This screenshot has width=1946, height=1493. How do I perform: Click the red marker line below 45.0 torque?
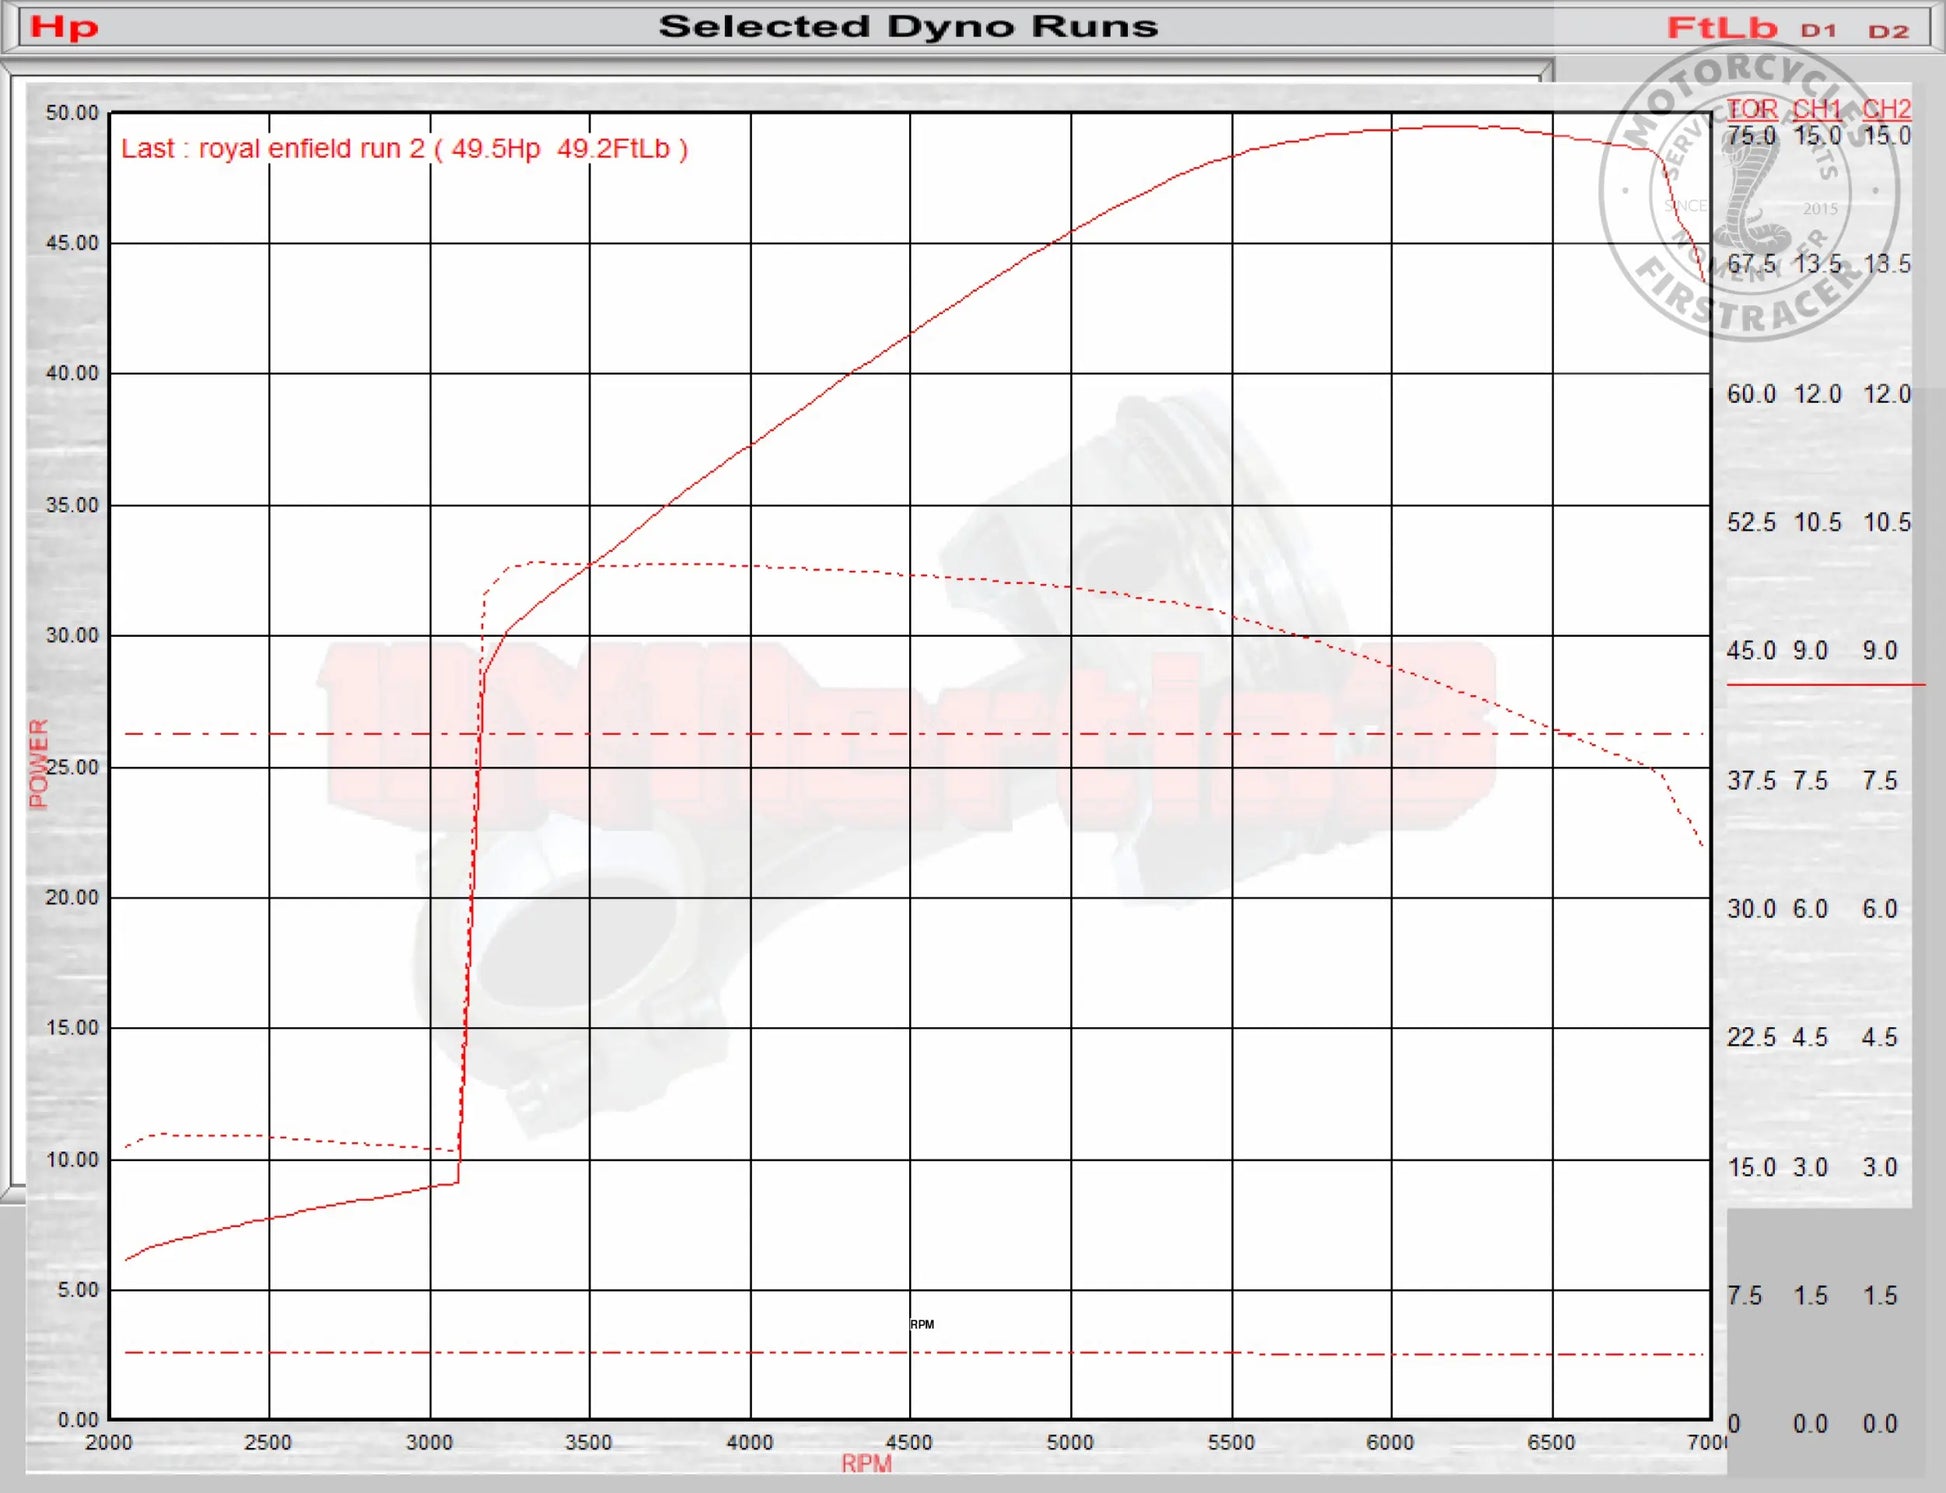point(1825,685)
